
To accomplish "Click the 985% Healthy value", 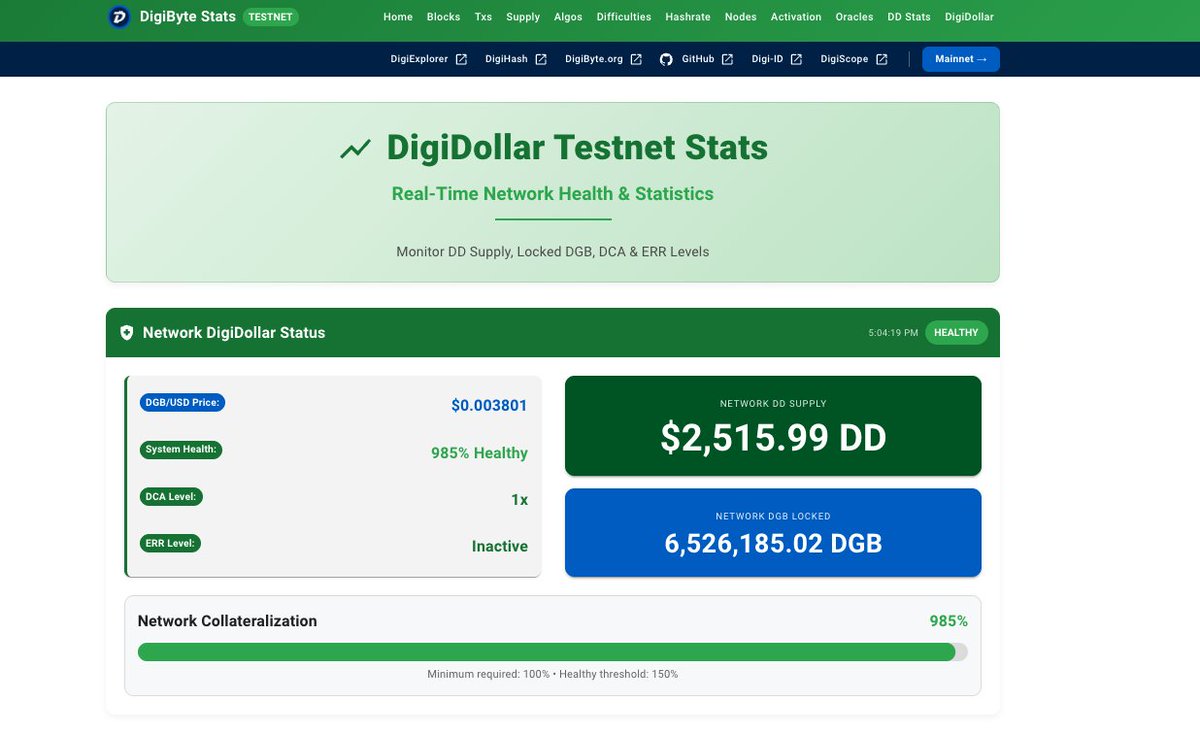I will tap(479, 453).
